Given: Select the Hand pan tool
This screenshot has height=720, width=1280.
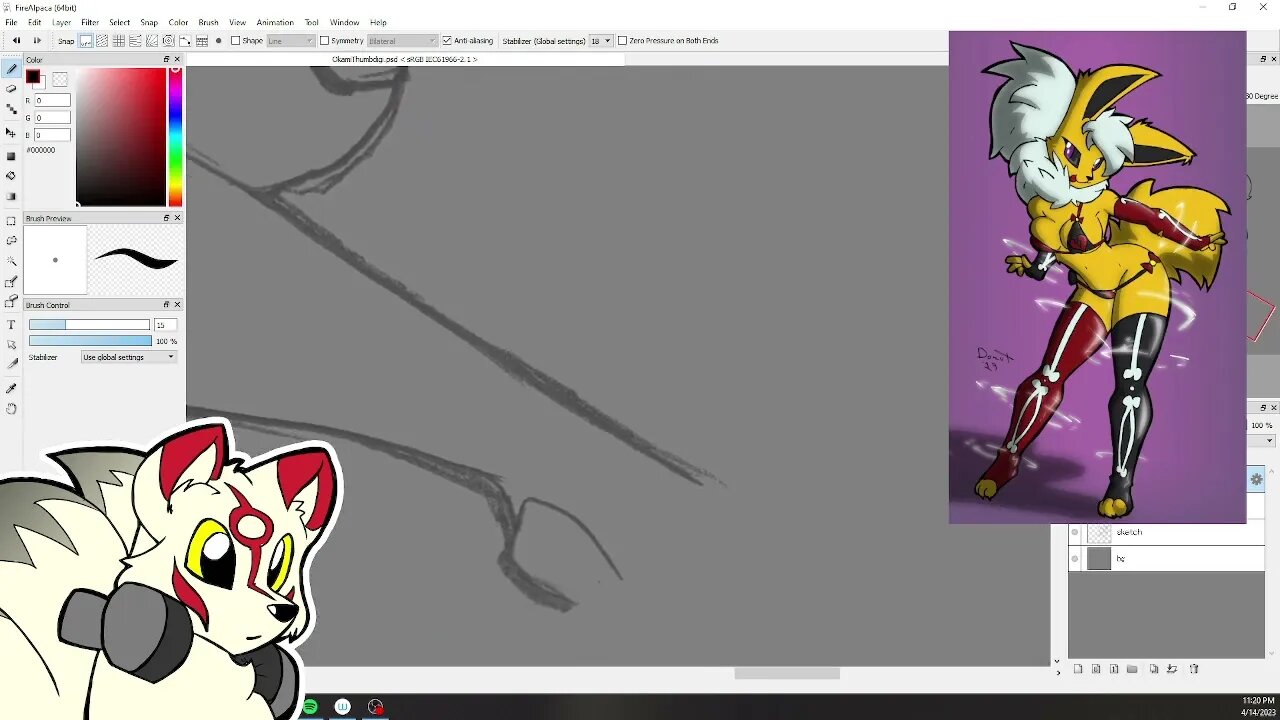Looking at the screenshot, I should tap(11, 408).
